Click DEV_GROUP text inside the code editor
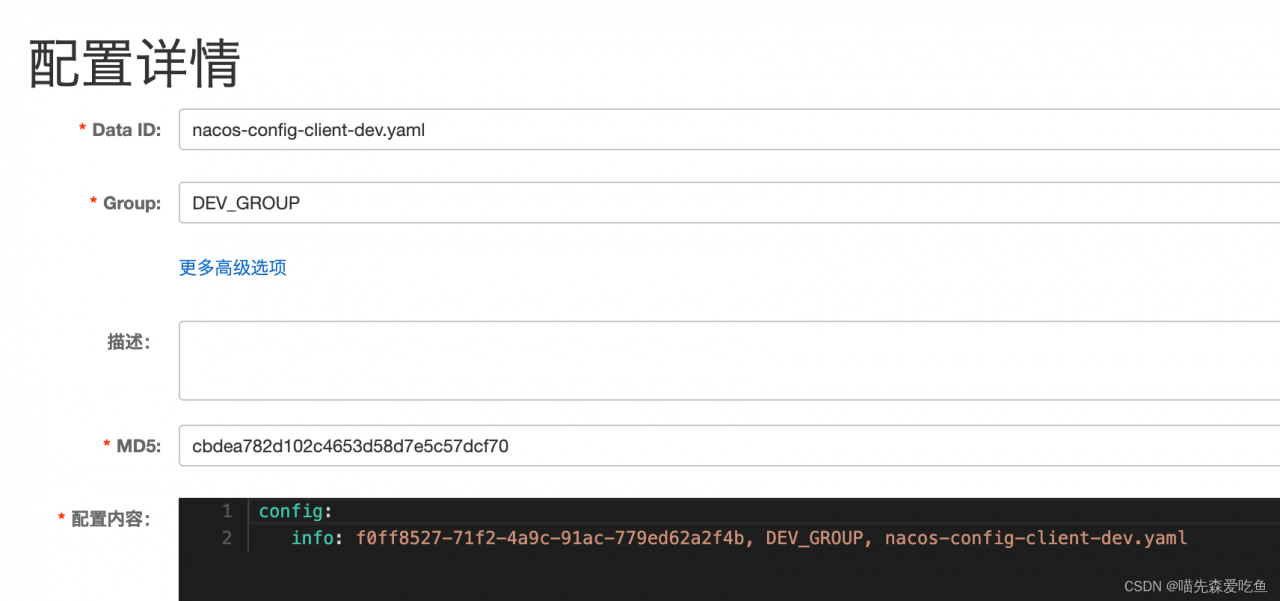The height and width of the screenshot is (601, 1280). pyautogui.click(x=814, y=538)
